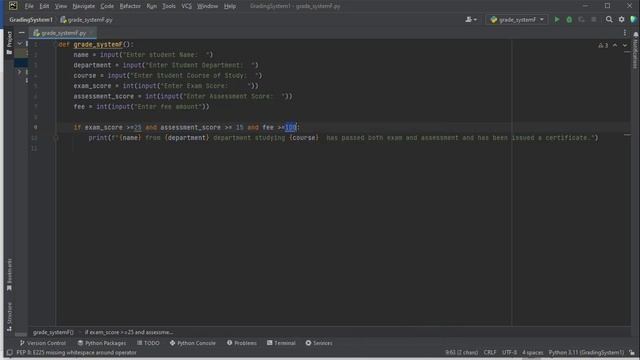Open Tools menu
Viewport: 640px width, 360px height.
tap(169, 6)
